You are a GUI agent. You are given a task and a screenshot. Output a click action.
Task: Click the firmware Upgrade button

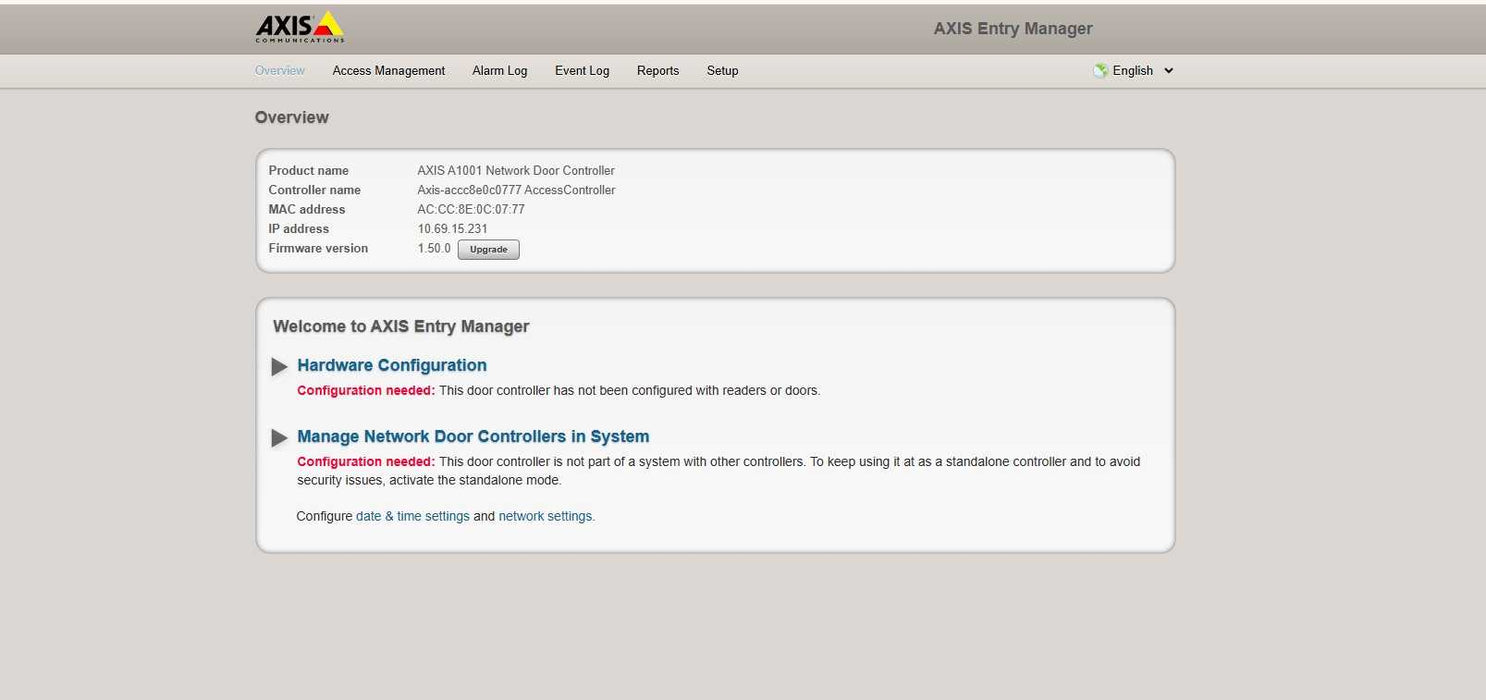[x=489, y=249]
